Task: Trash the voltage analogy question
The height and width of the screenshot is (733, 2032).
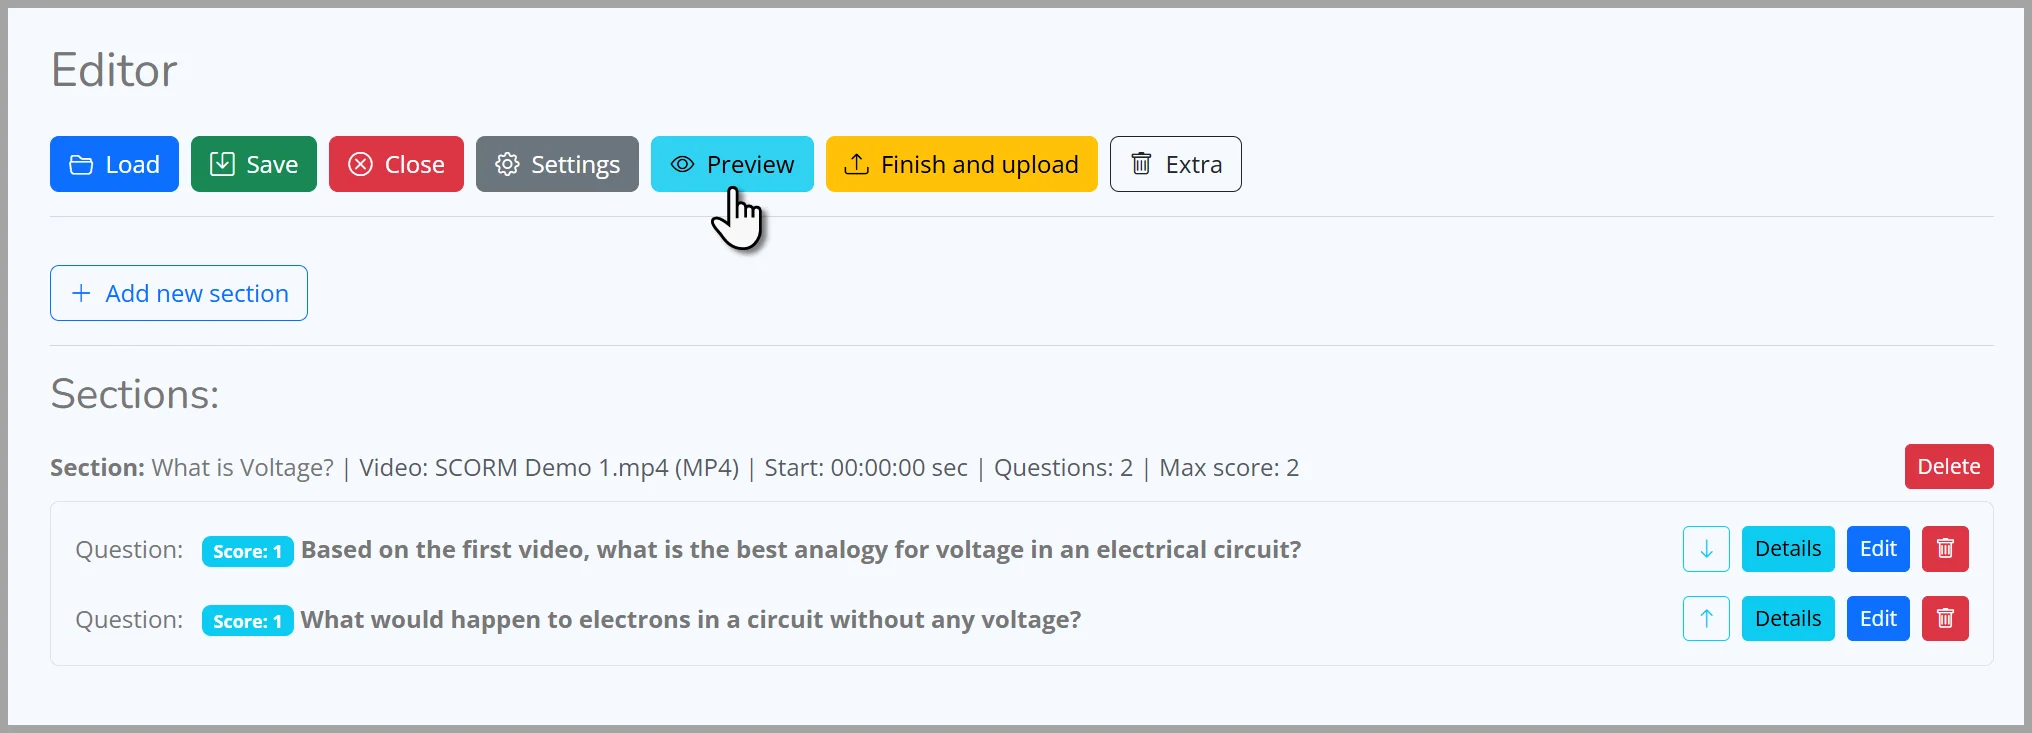Action: click(x=1945, y=549)
